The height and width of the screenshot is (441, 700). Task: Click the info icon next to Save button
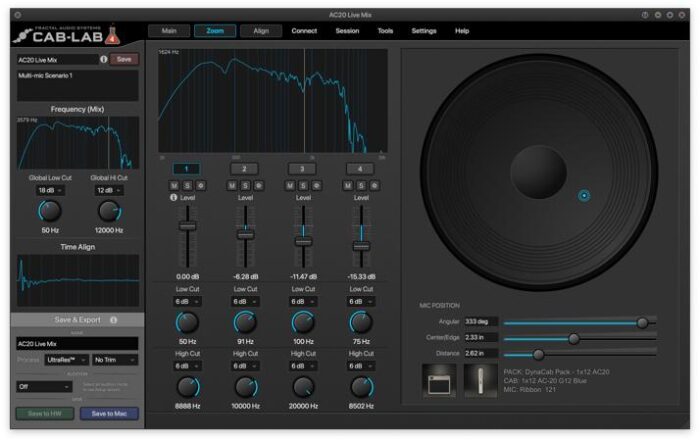tap(104, 60)
